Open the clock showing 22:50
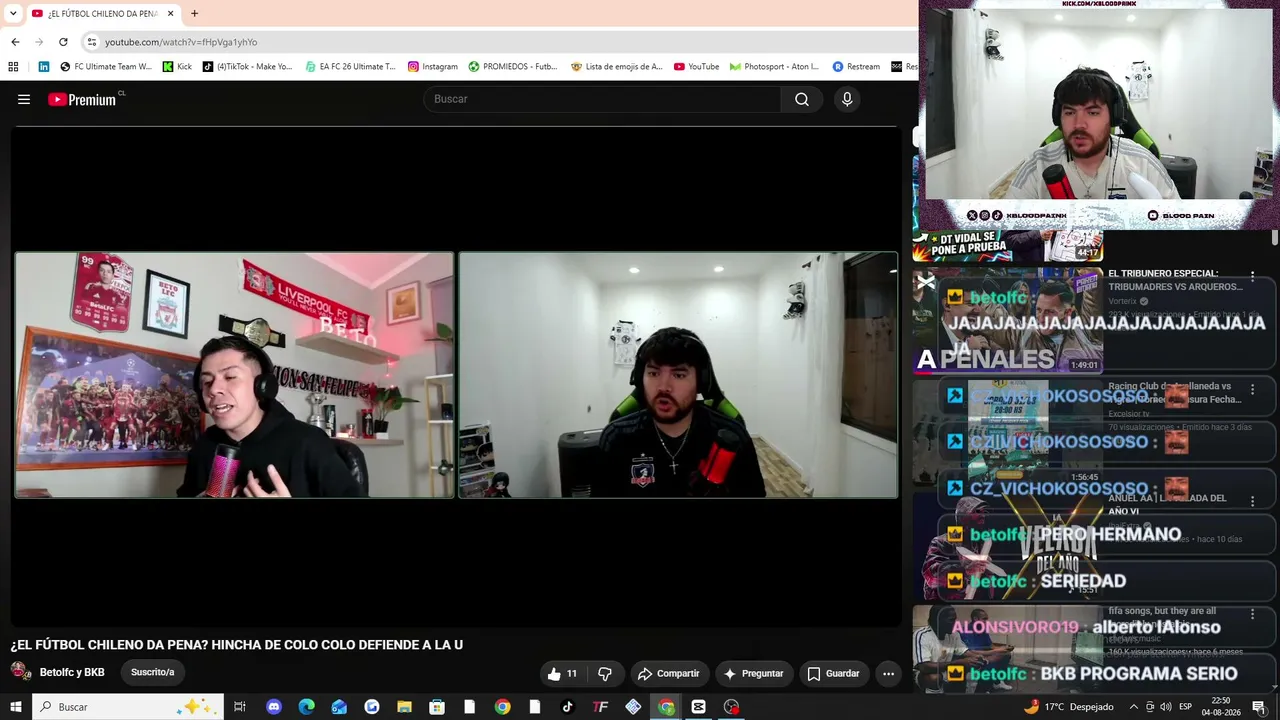The height and width of the screenshot is (720, 1280). [x=1220, y=707]
